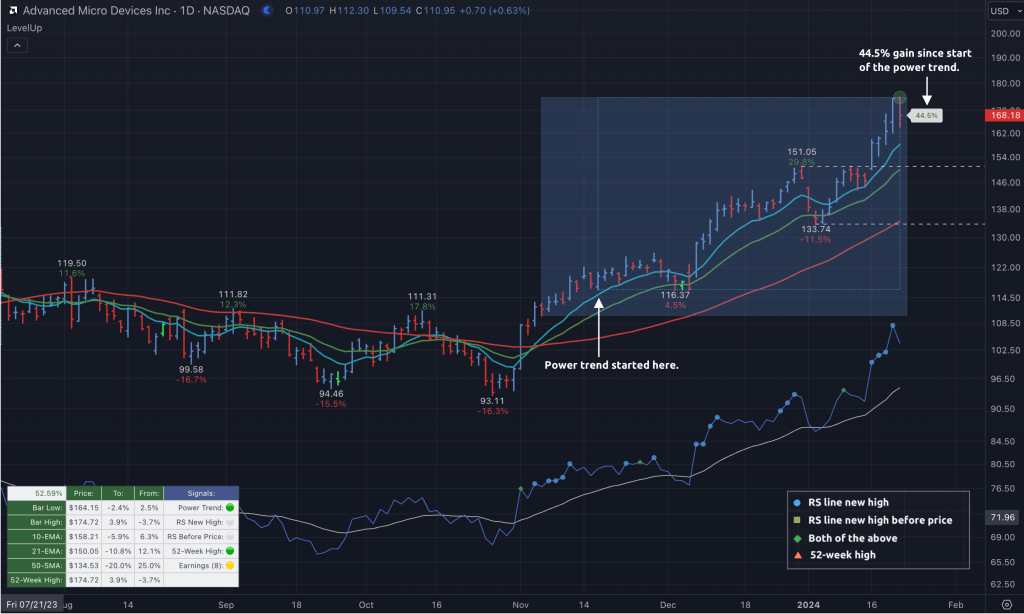Image resolution: width=1024 pixels, height=614 pixels.
Task: Toggle the RS Before Price signal indicator
Action: point(228,536)
